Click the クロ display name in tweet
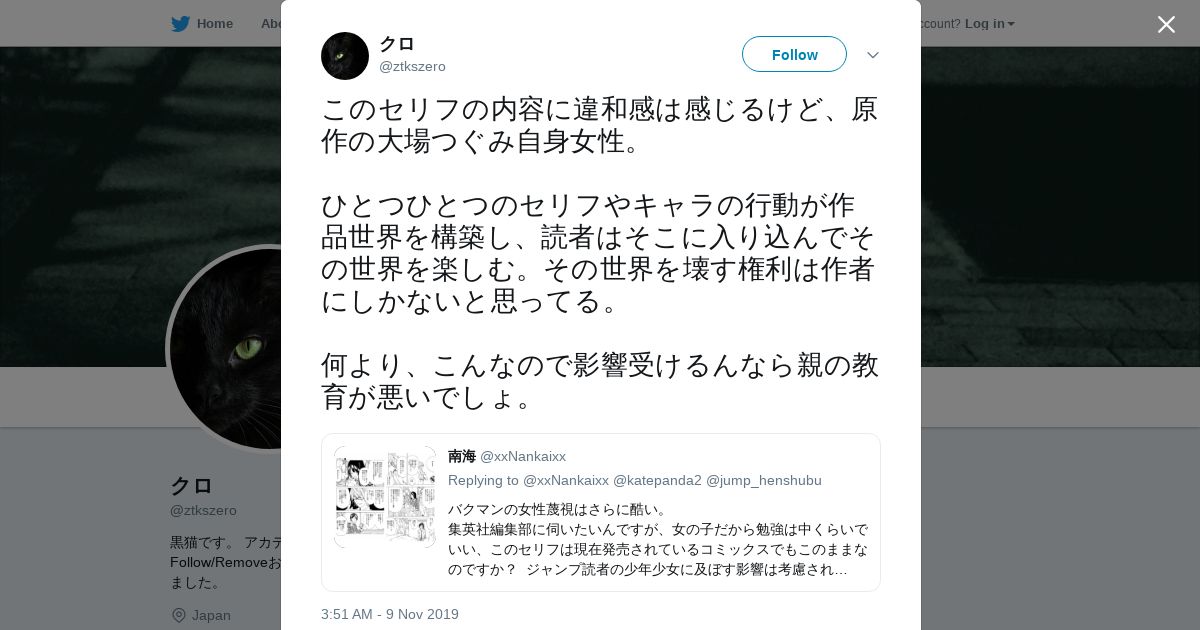The width and height of the screenshot is (1200, 630). [x=396, y=44]
